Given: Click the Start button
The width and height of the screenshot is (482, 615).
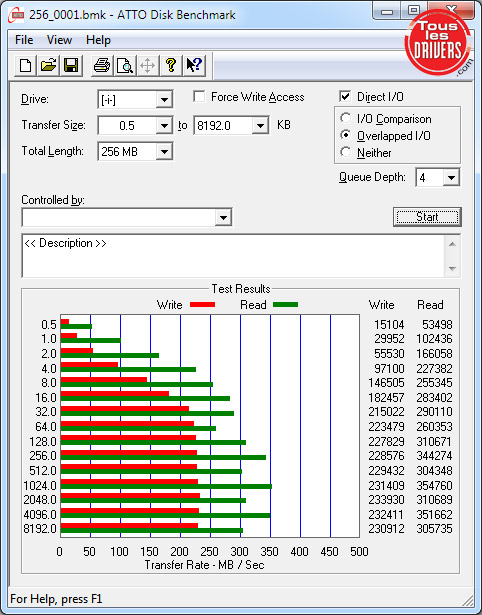Looking at the screenshot, I should [x=427, y=217].
